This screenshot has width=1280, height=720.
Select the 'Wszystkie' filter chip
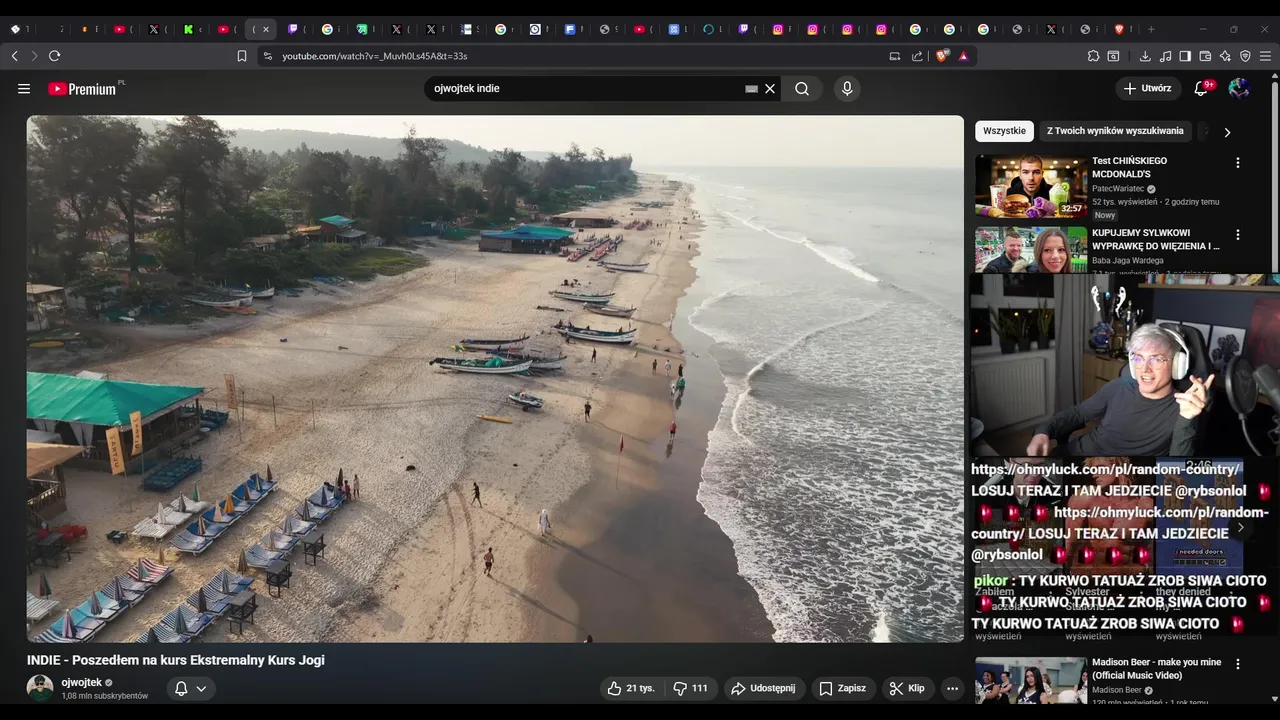tap(1004, 131)
